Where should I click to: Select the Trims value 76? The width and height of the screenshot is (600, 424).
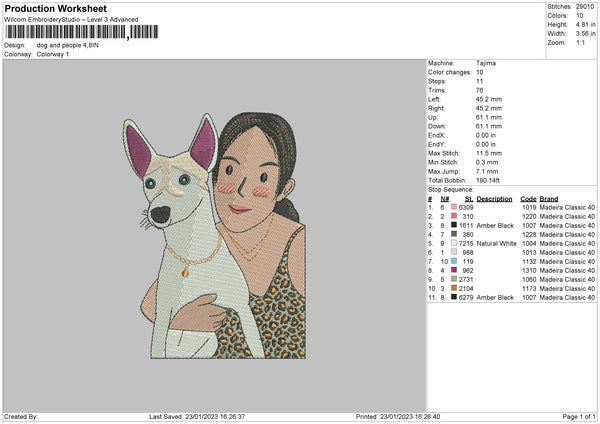click(x=479, y=90)
